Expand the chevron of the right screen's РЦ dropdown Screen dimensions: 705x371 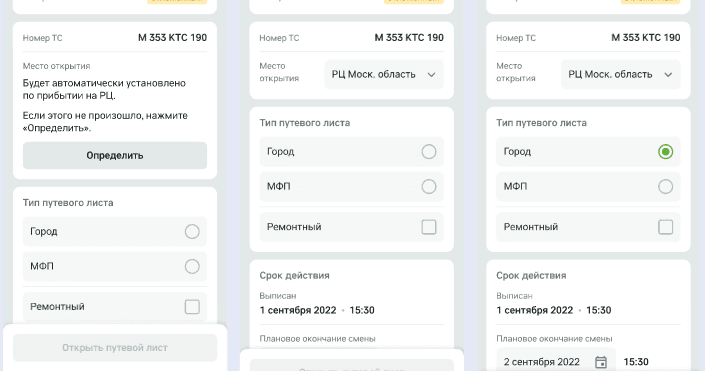coord(668,75)
